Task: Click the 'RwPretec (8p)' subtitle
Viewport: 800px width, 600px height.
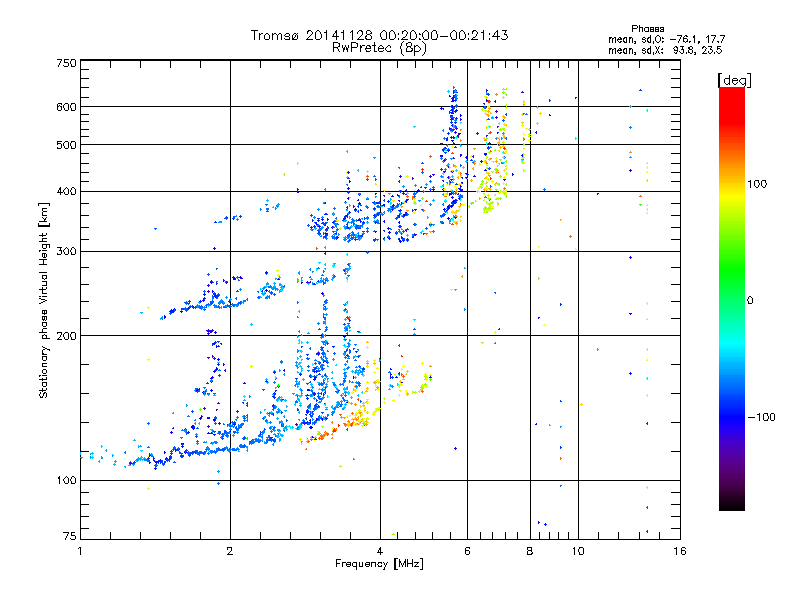Action: (379, 48)
